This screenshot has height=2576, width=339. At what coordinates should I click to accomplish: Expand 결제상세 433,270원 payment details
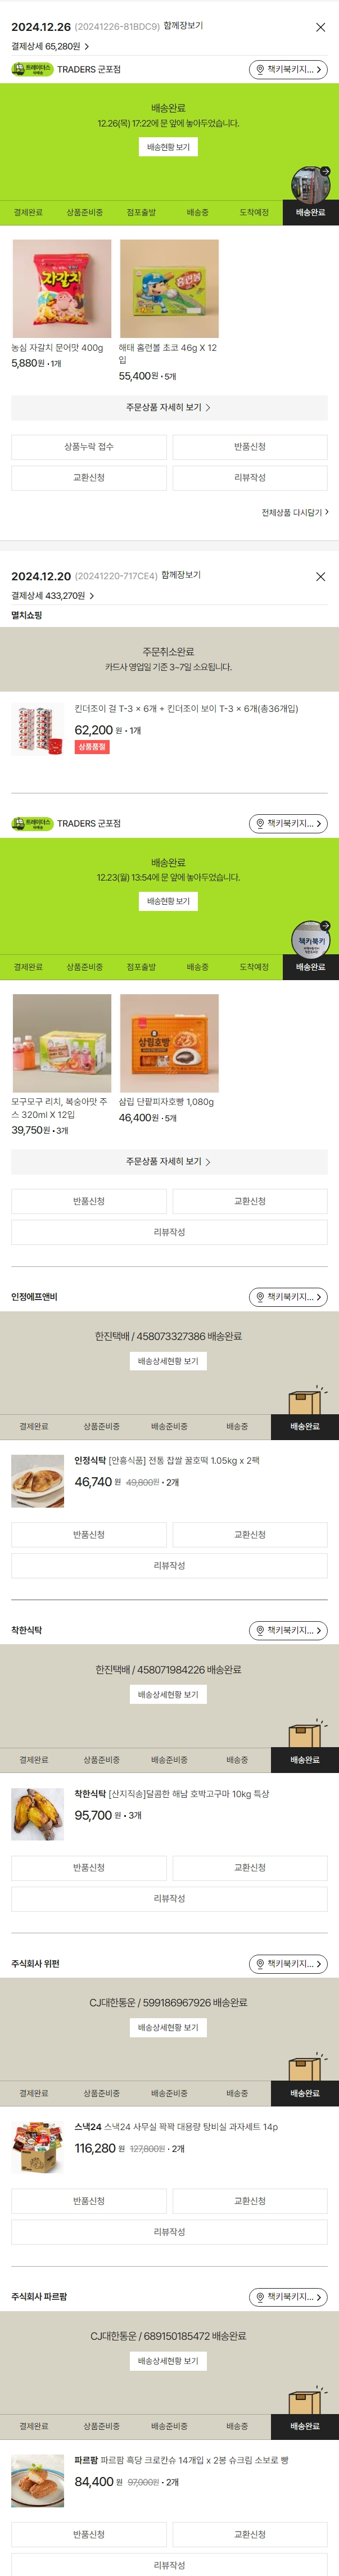click(53, 596)
